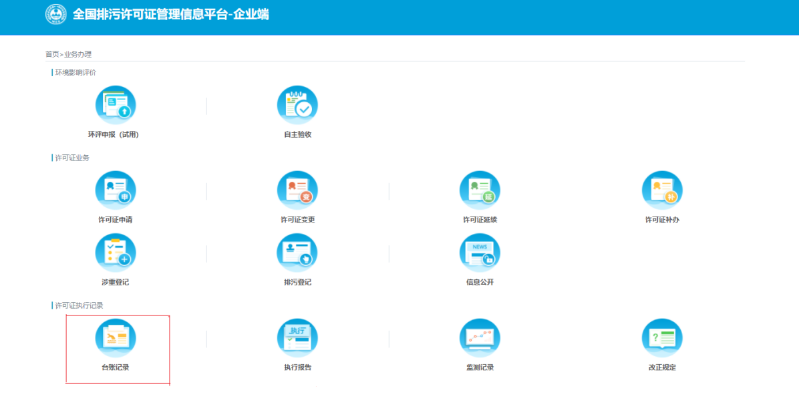Click the 自主验收 icon
The image size is (799, 413).
click(297, 104)
